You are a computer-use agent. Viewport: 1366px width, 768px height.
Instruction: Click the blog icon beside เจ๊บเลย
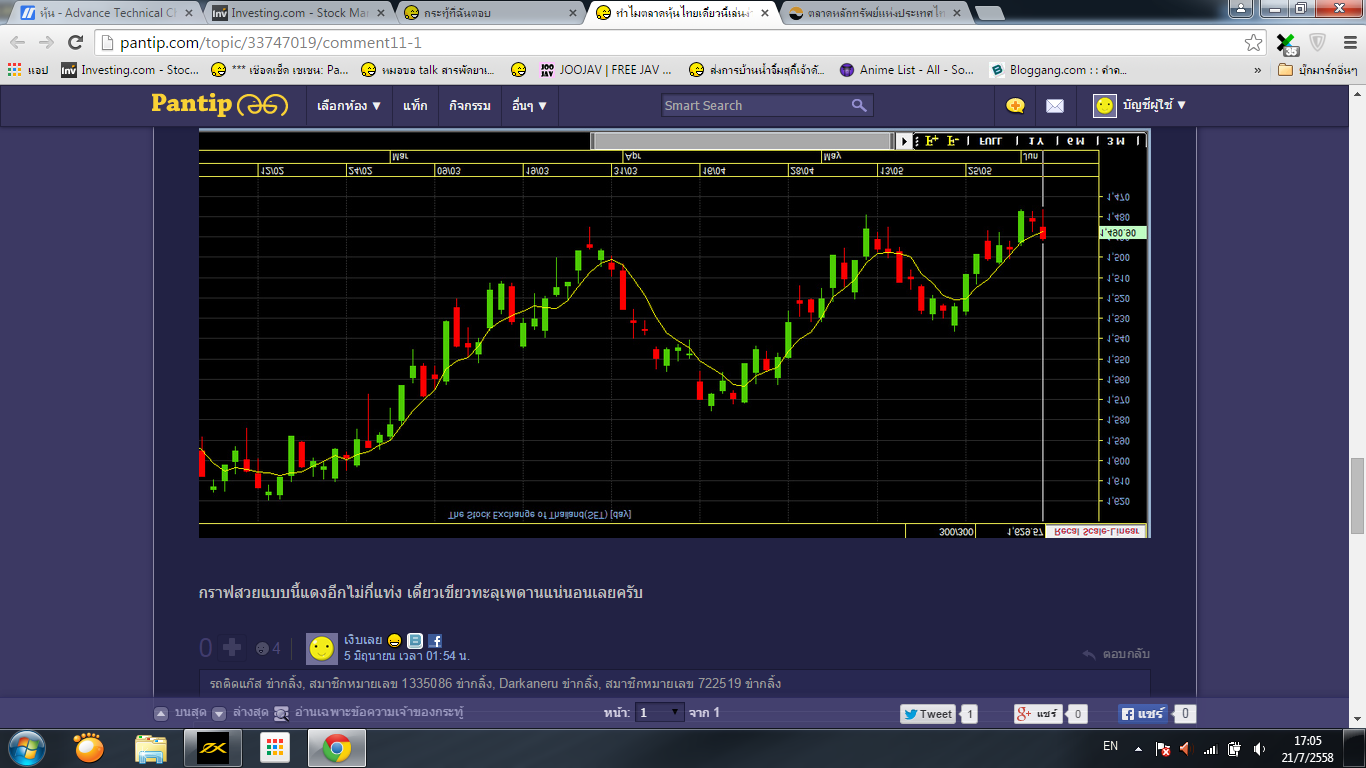(415, 641)
